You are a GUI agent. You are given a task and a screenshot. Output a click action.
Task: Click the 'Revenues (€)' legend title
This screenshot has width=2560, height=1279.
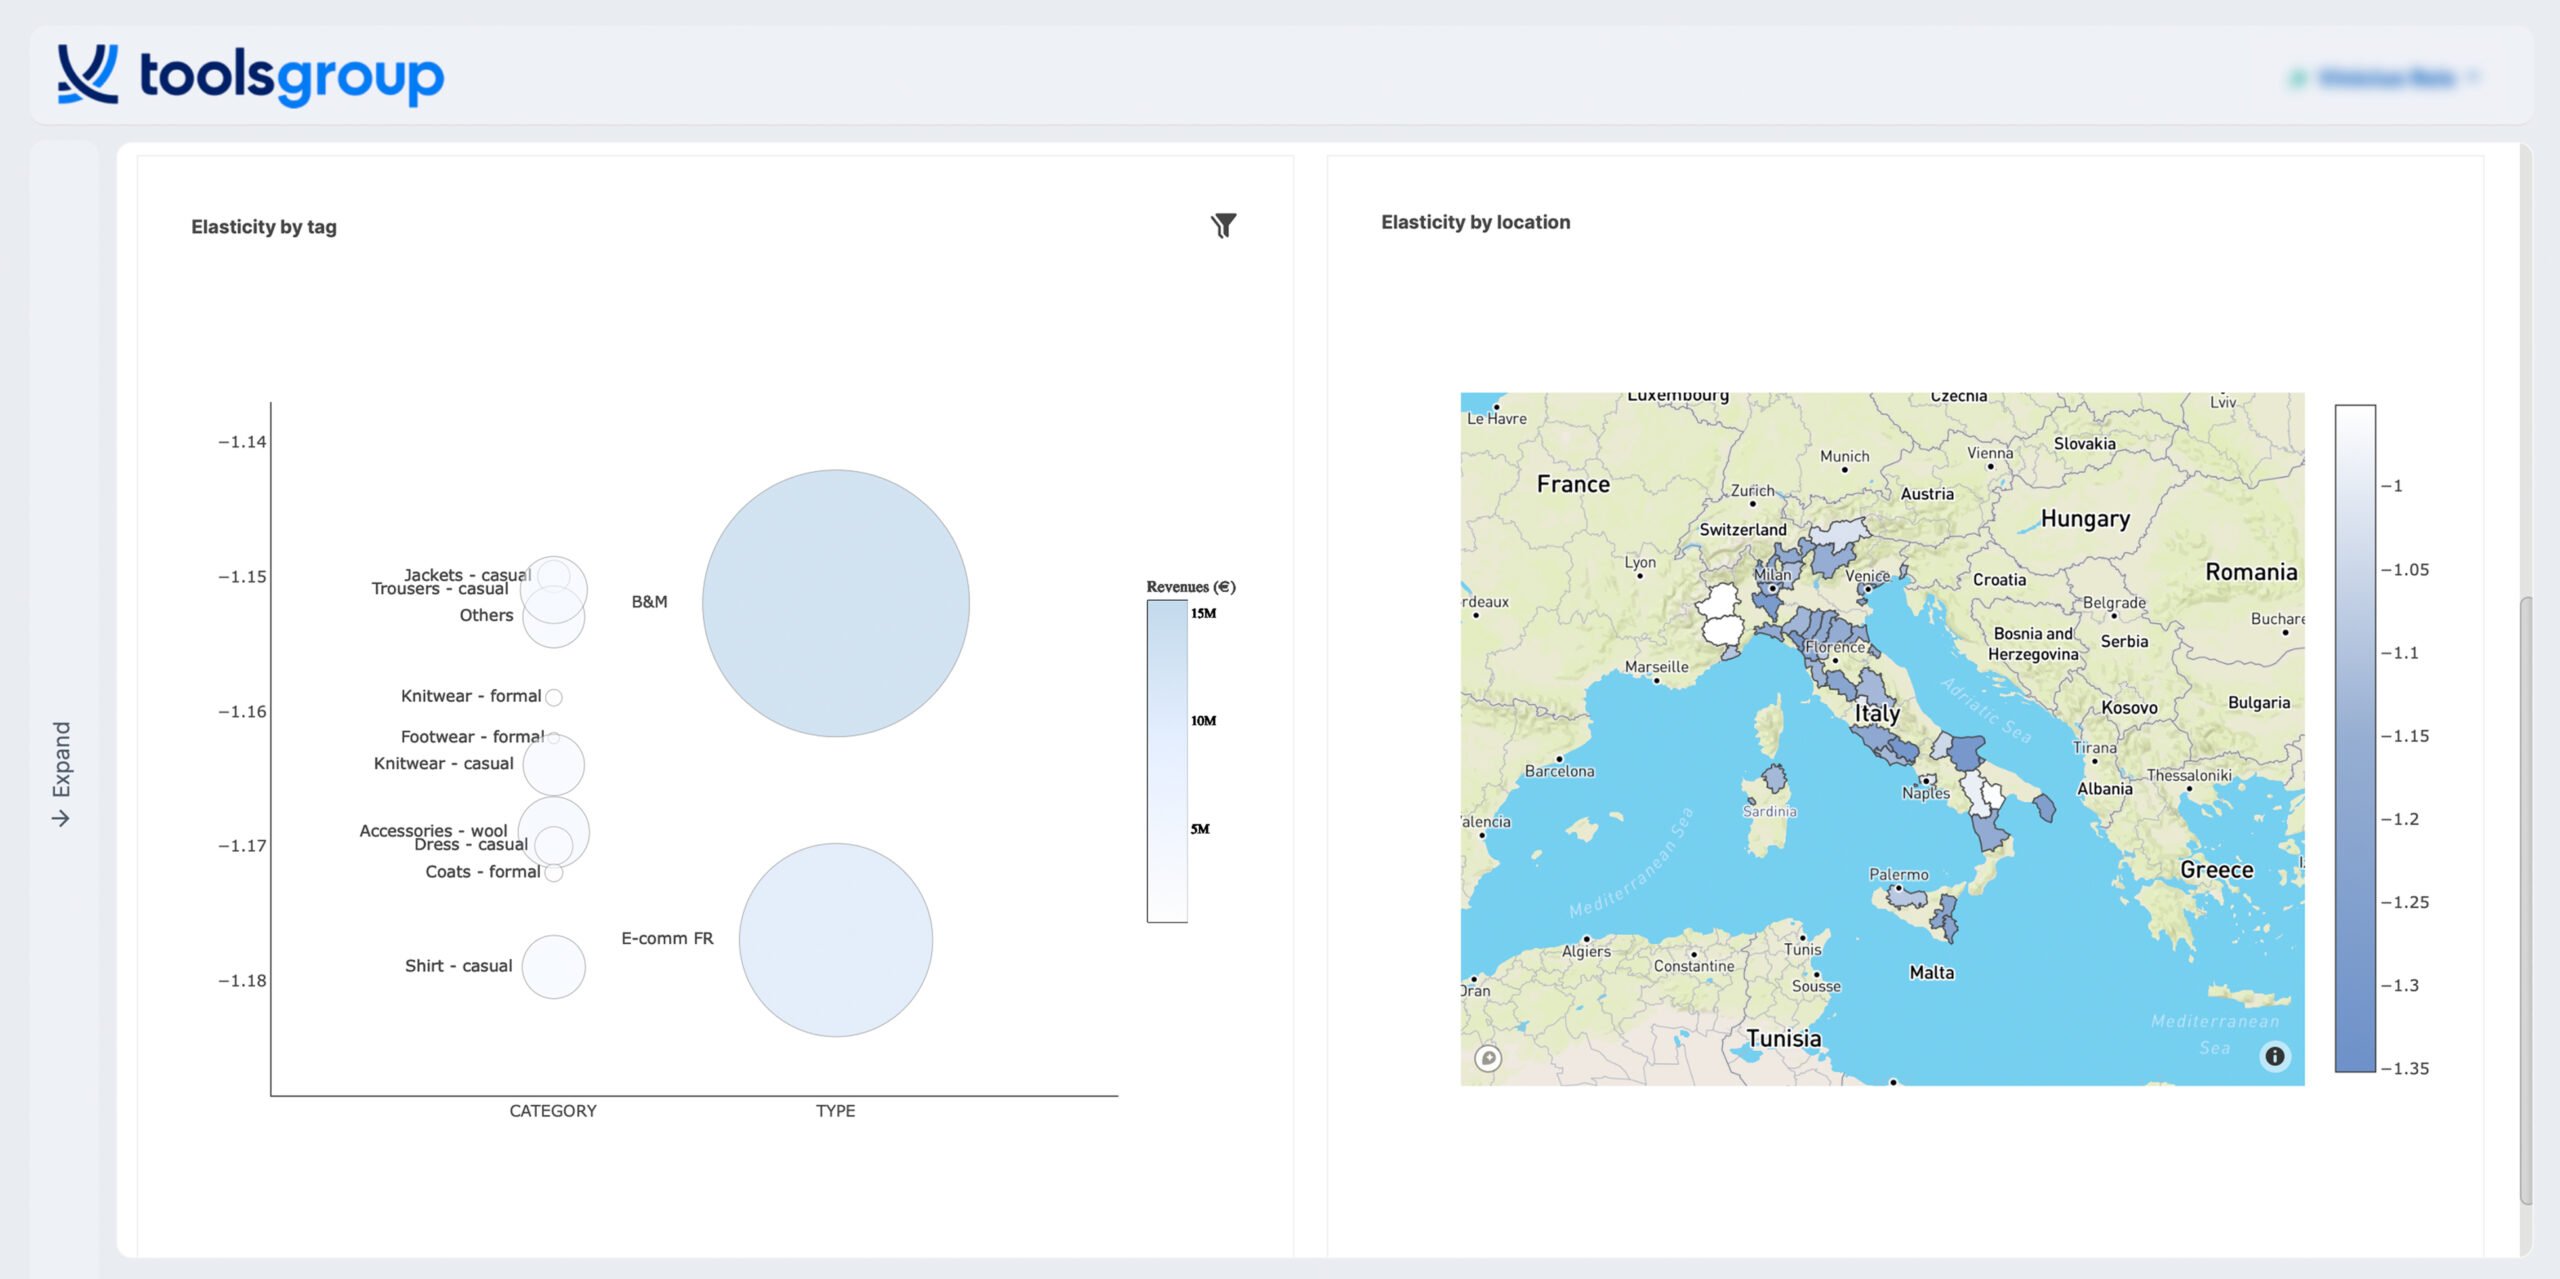click(x=1191, y=587)
